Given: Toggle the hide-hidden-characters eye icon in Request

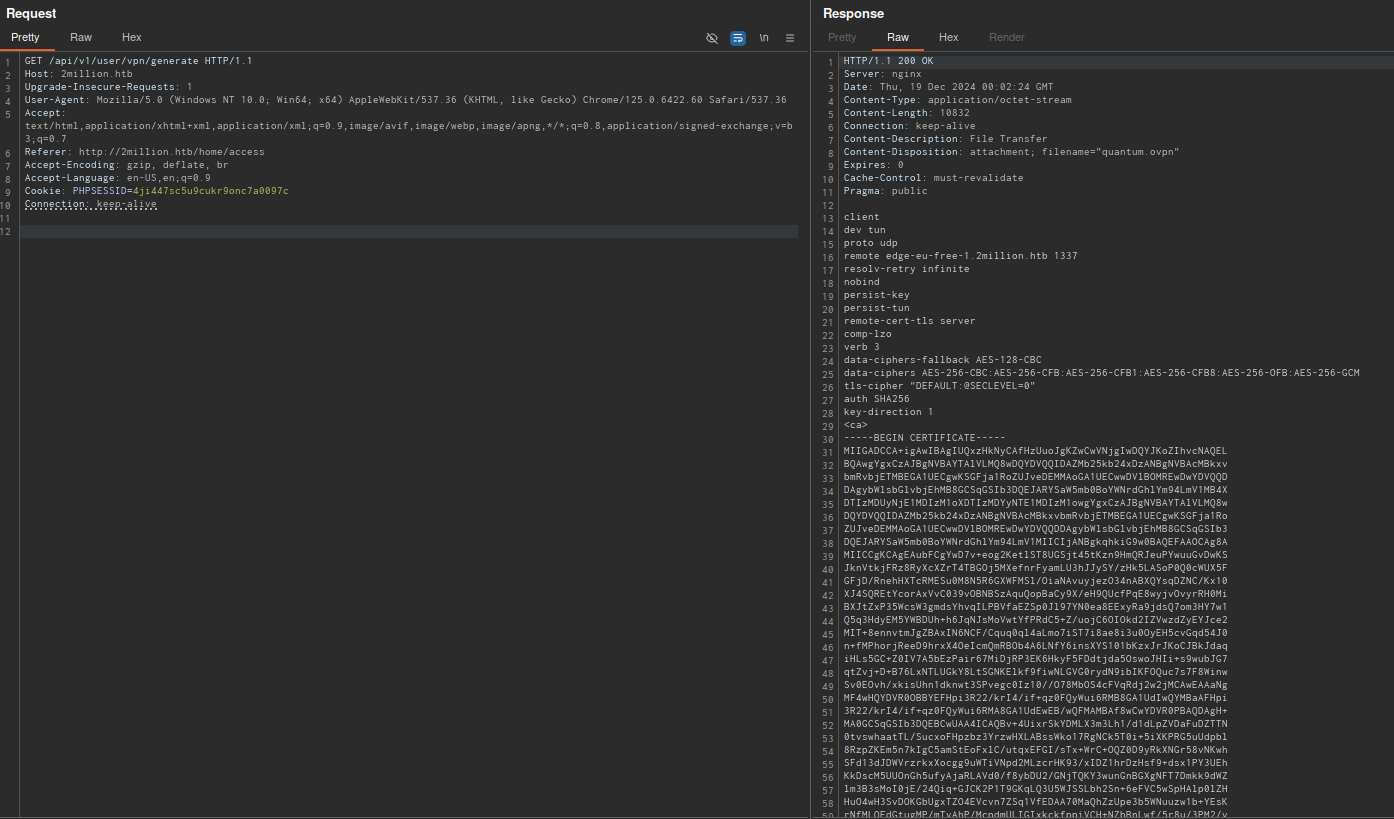Looking at the screenshot, I should coord(712,38).
